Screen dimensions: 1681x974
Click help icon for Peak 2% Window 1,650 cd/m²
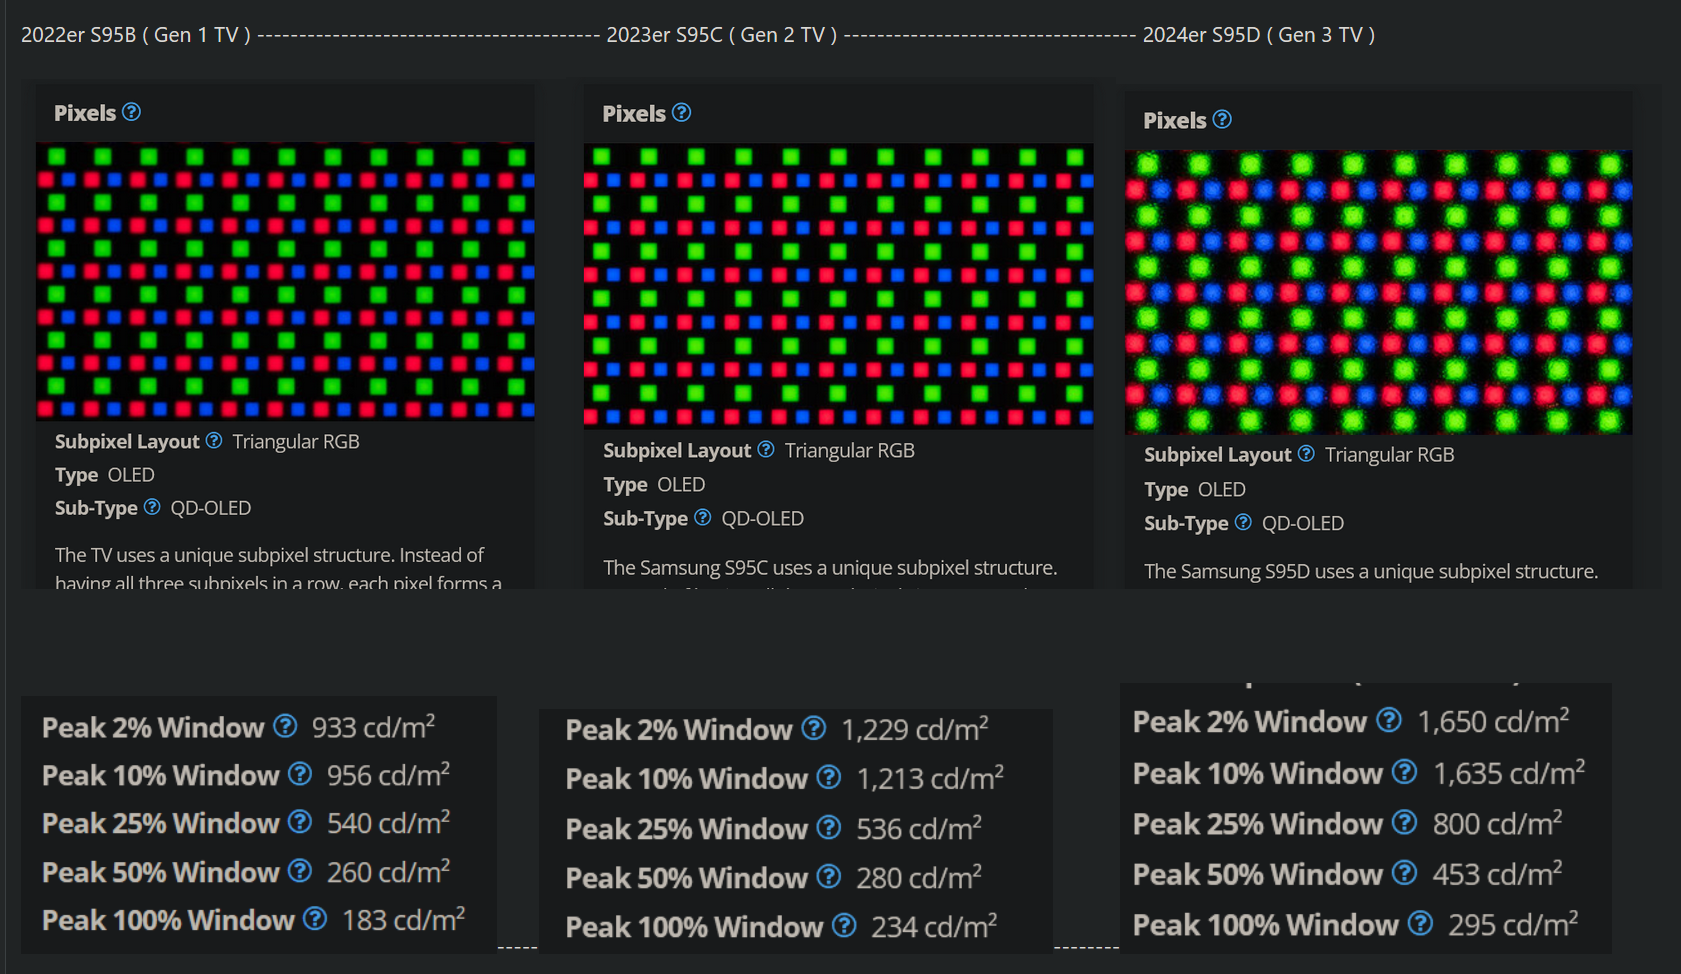[1389, 720]
